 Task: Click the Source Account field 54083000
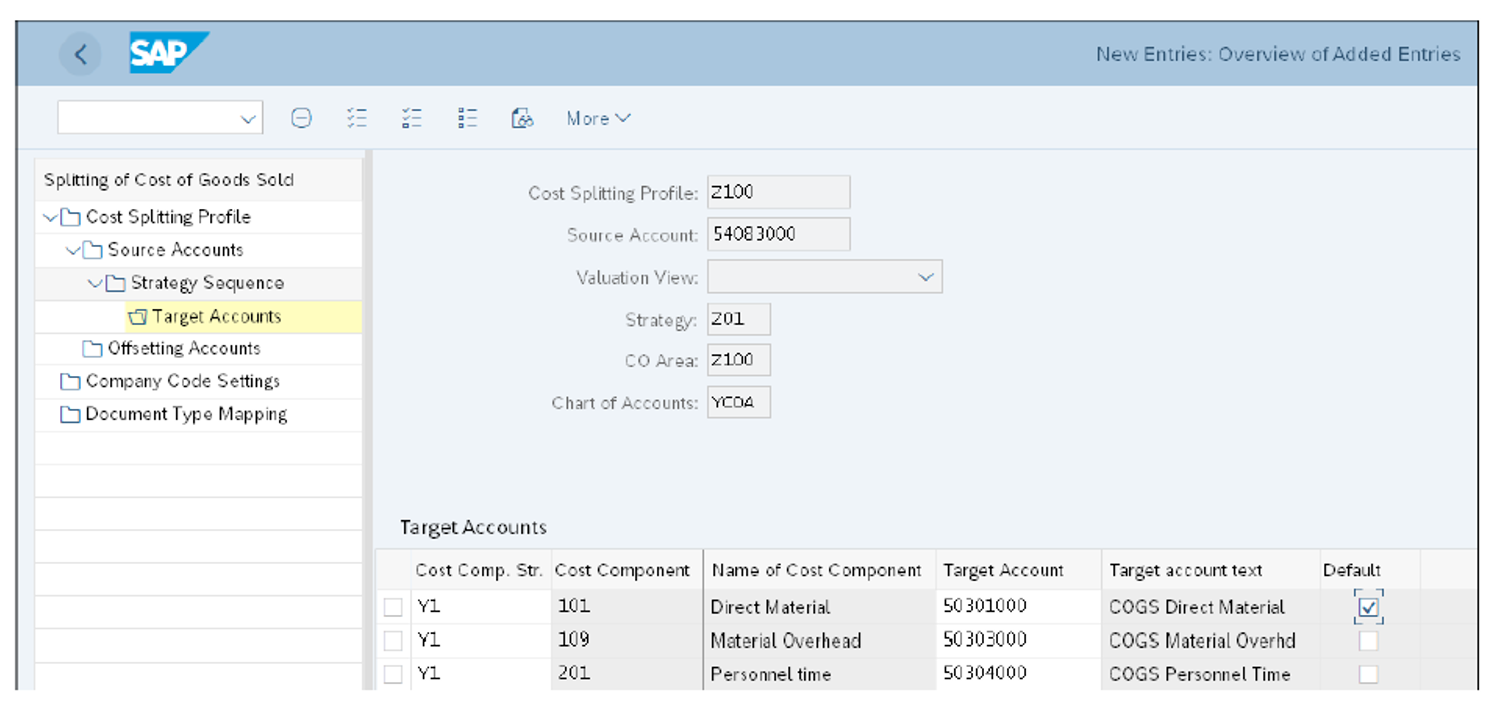(778, 235)
